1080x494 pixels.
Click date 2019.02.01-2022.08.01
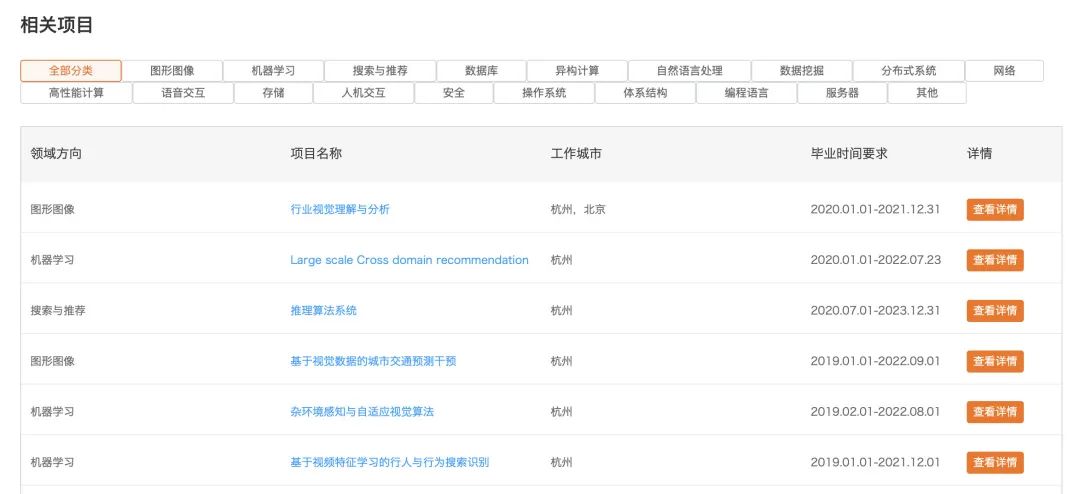[x=875, y=412]
